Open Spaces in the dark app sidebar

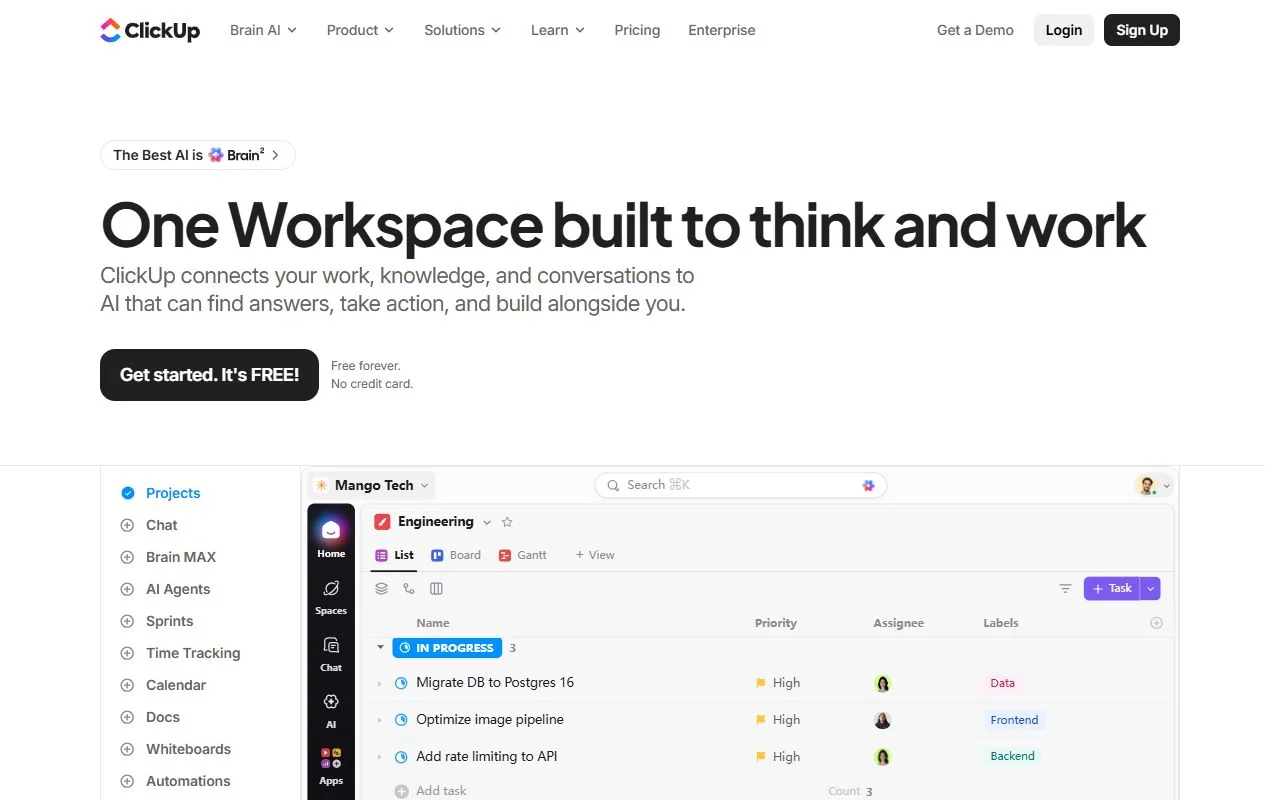(x=331, y=597)
